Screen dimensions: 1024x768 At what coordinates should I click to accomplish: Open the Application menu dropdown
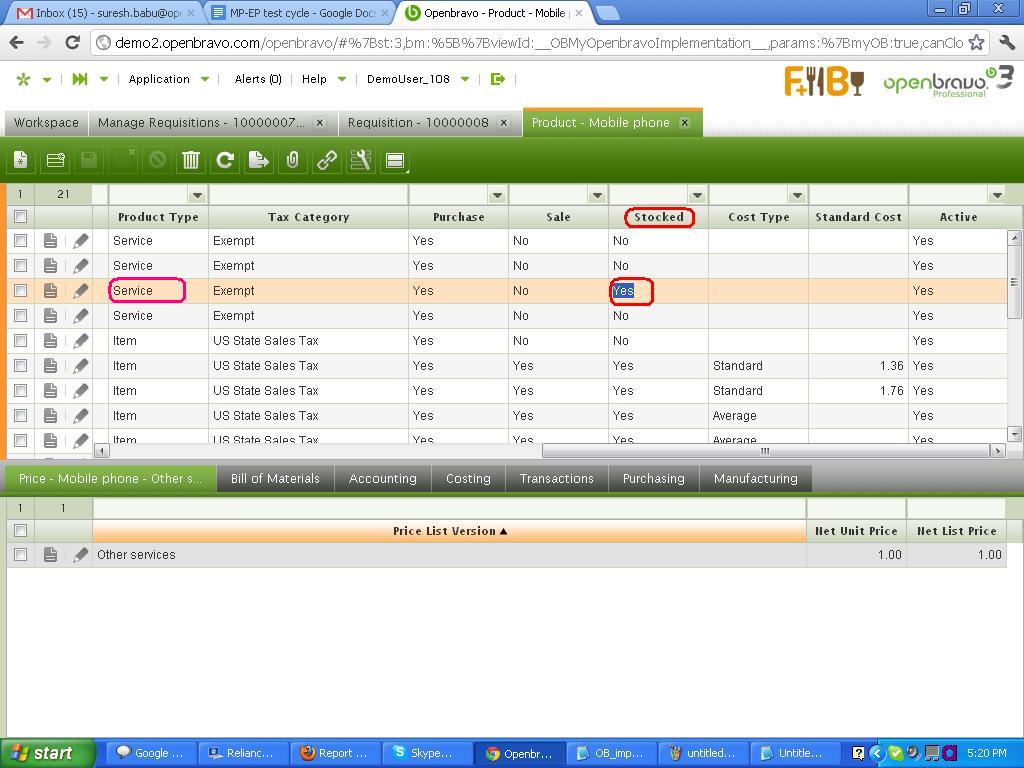coord(168,79)
